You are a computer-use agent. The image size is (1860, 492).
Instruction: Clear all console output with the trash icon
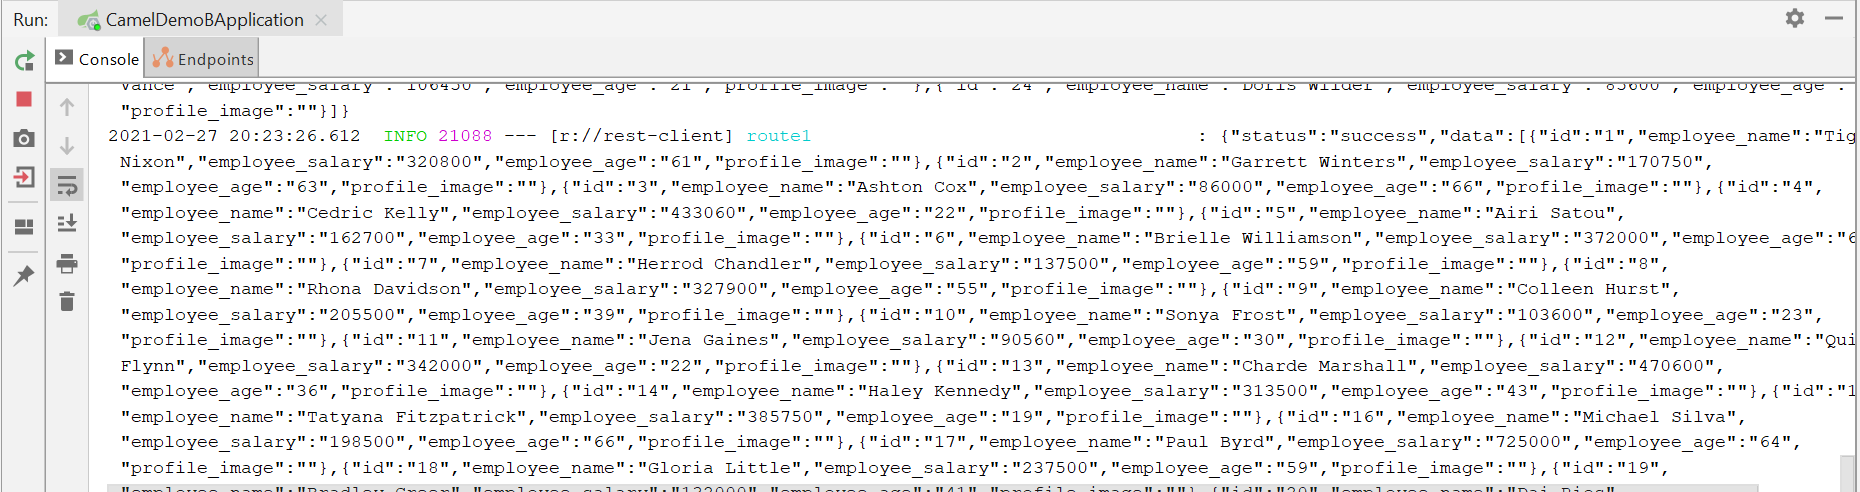[67, 301]
